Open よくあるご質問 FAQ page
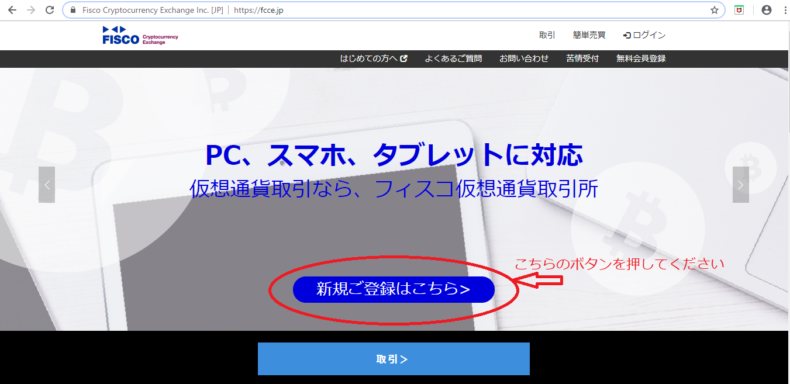Image resolution: width=790 pixels, height=384 pixels. [453, 58]
